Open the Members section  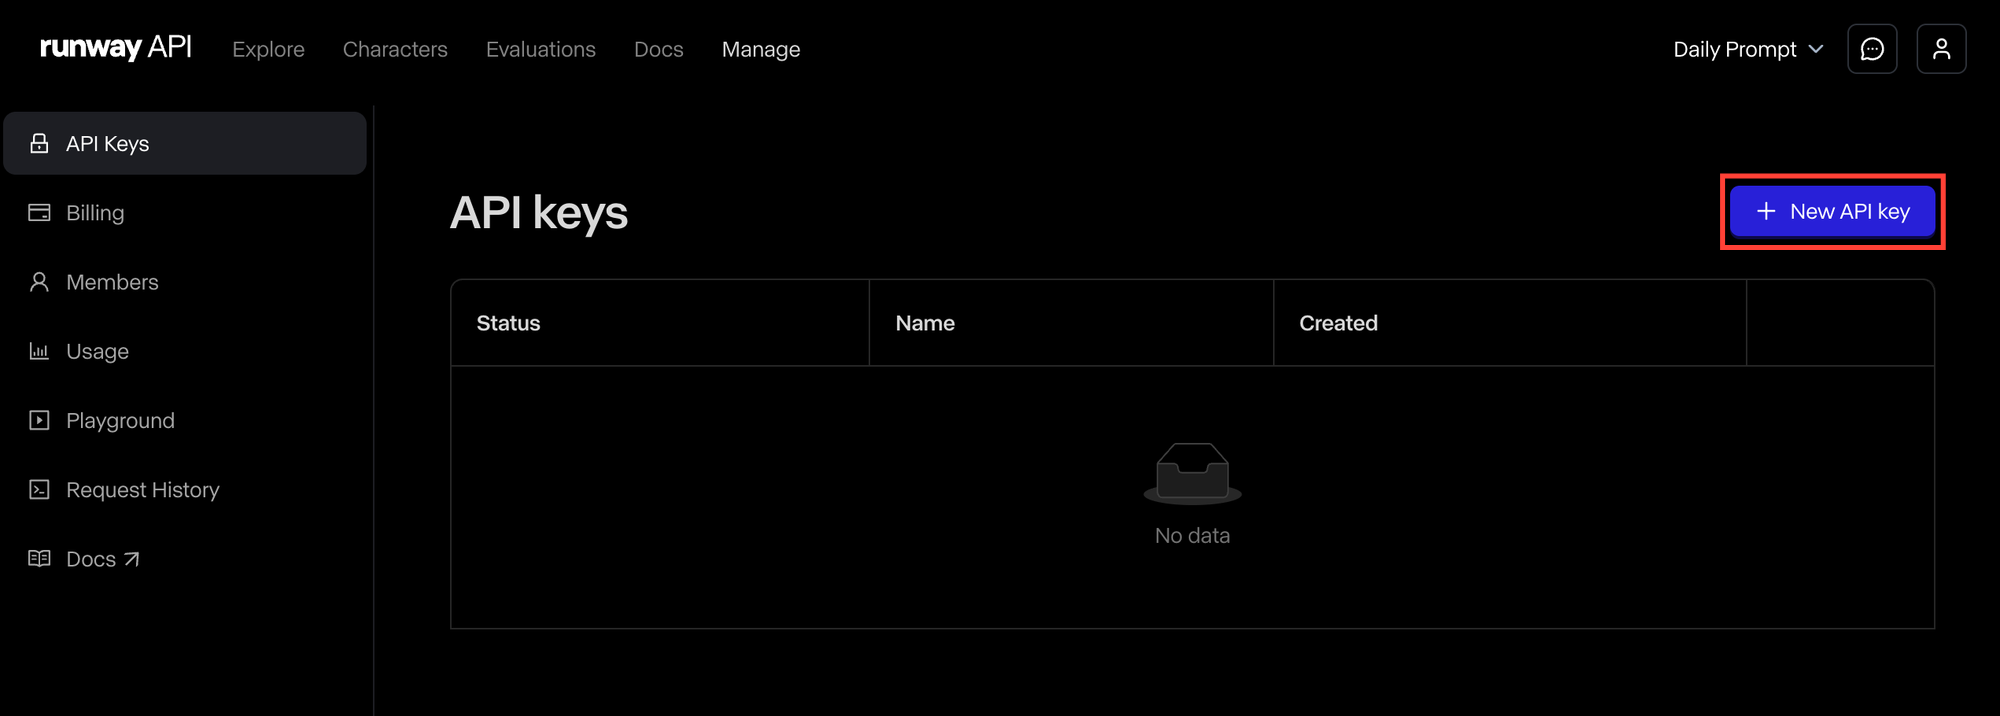pos(185,282)
